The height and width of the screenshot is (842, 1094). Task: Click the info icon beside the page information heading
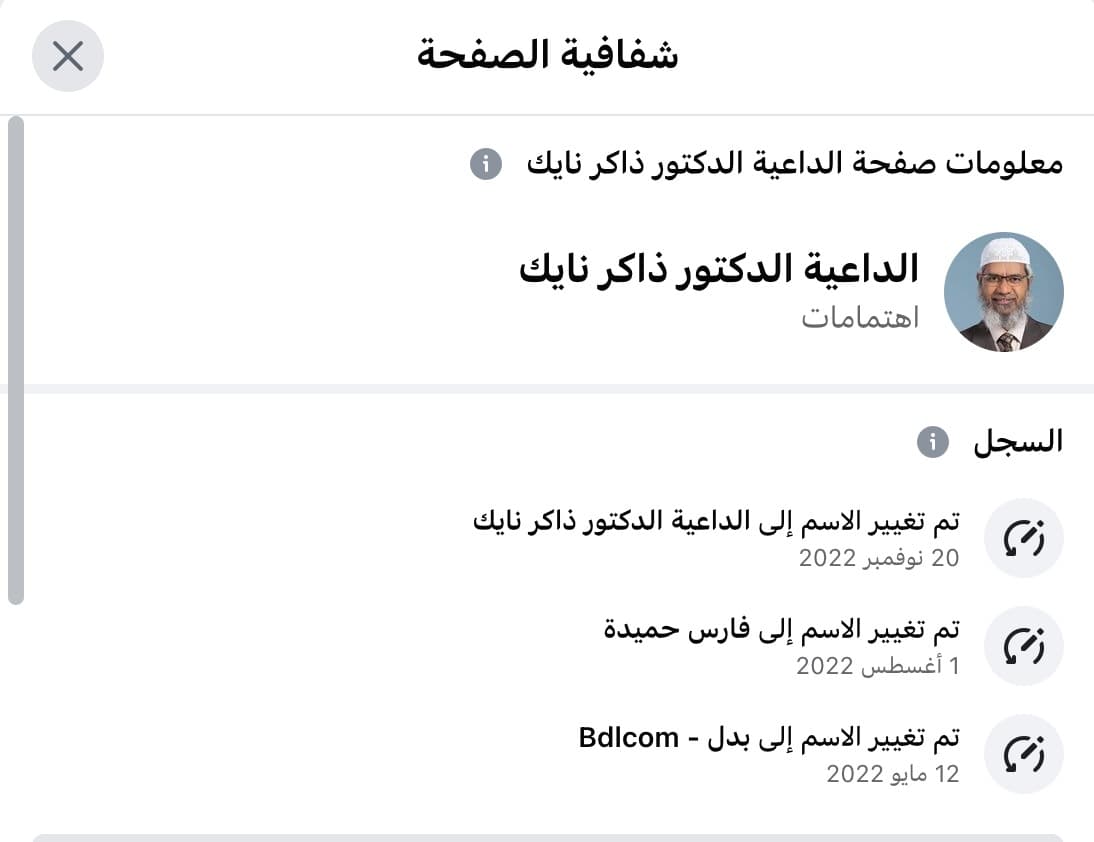pyautogui.click(x=486, y=164)
